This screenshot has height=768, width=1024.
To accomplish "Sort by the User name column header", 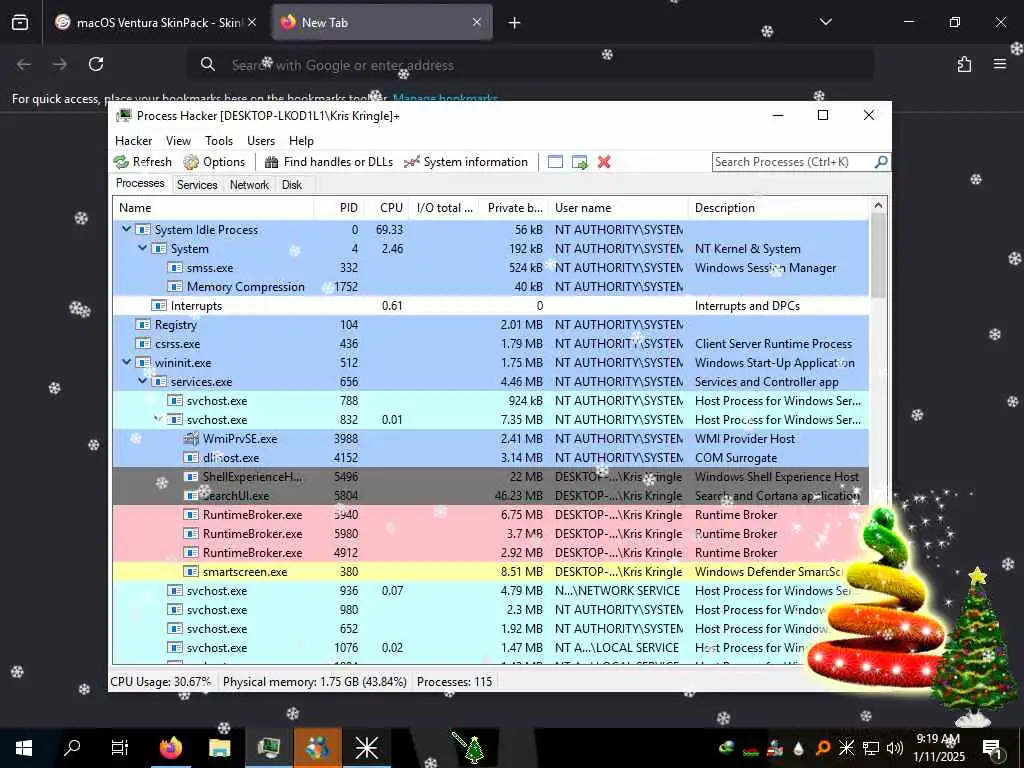I will click(x=618, y=208).
